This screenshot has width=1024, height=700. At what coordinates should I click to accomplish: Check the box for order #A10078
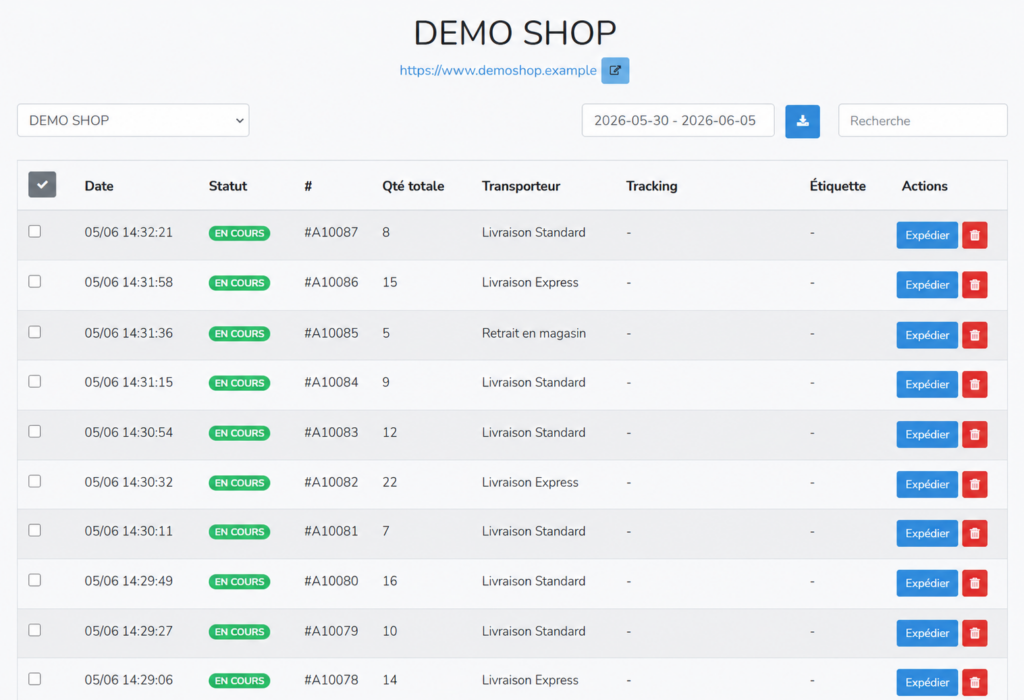tap(35, 679)
